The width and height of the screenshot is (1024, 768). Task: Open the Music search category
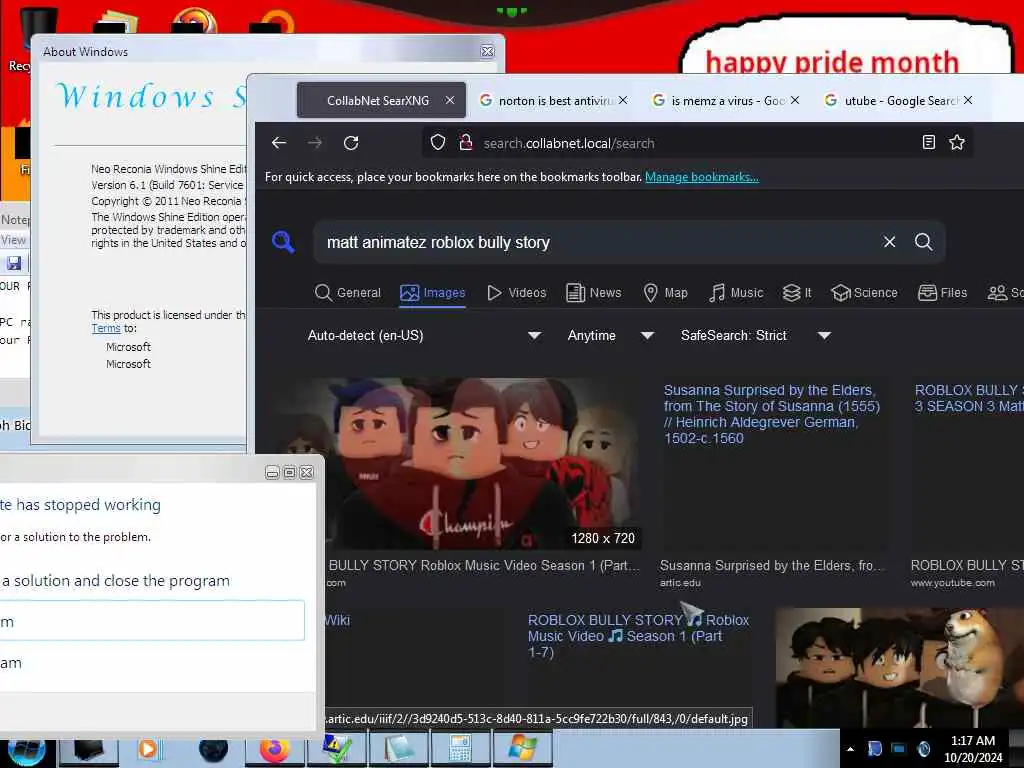click(x=736, y=293)
